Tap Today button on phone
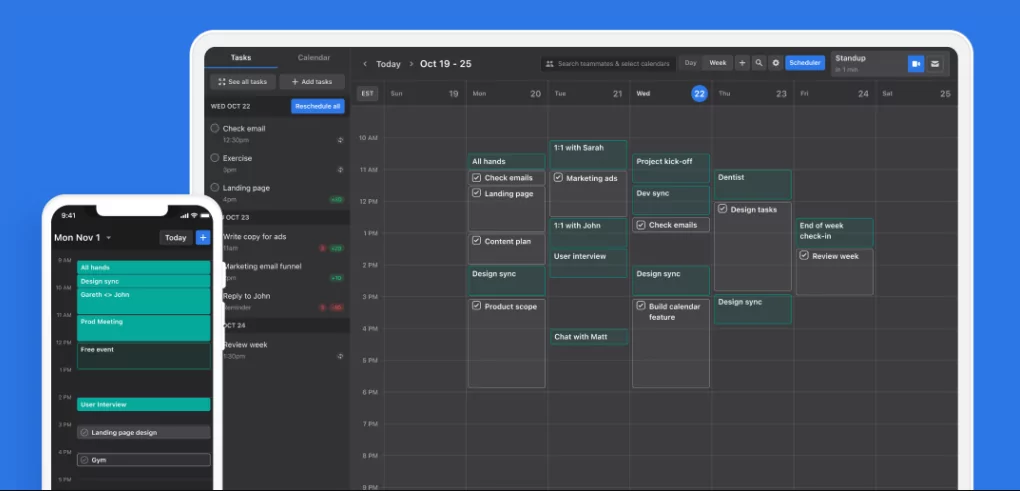The image size is (1020, 491). click(176, 237)
